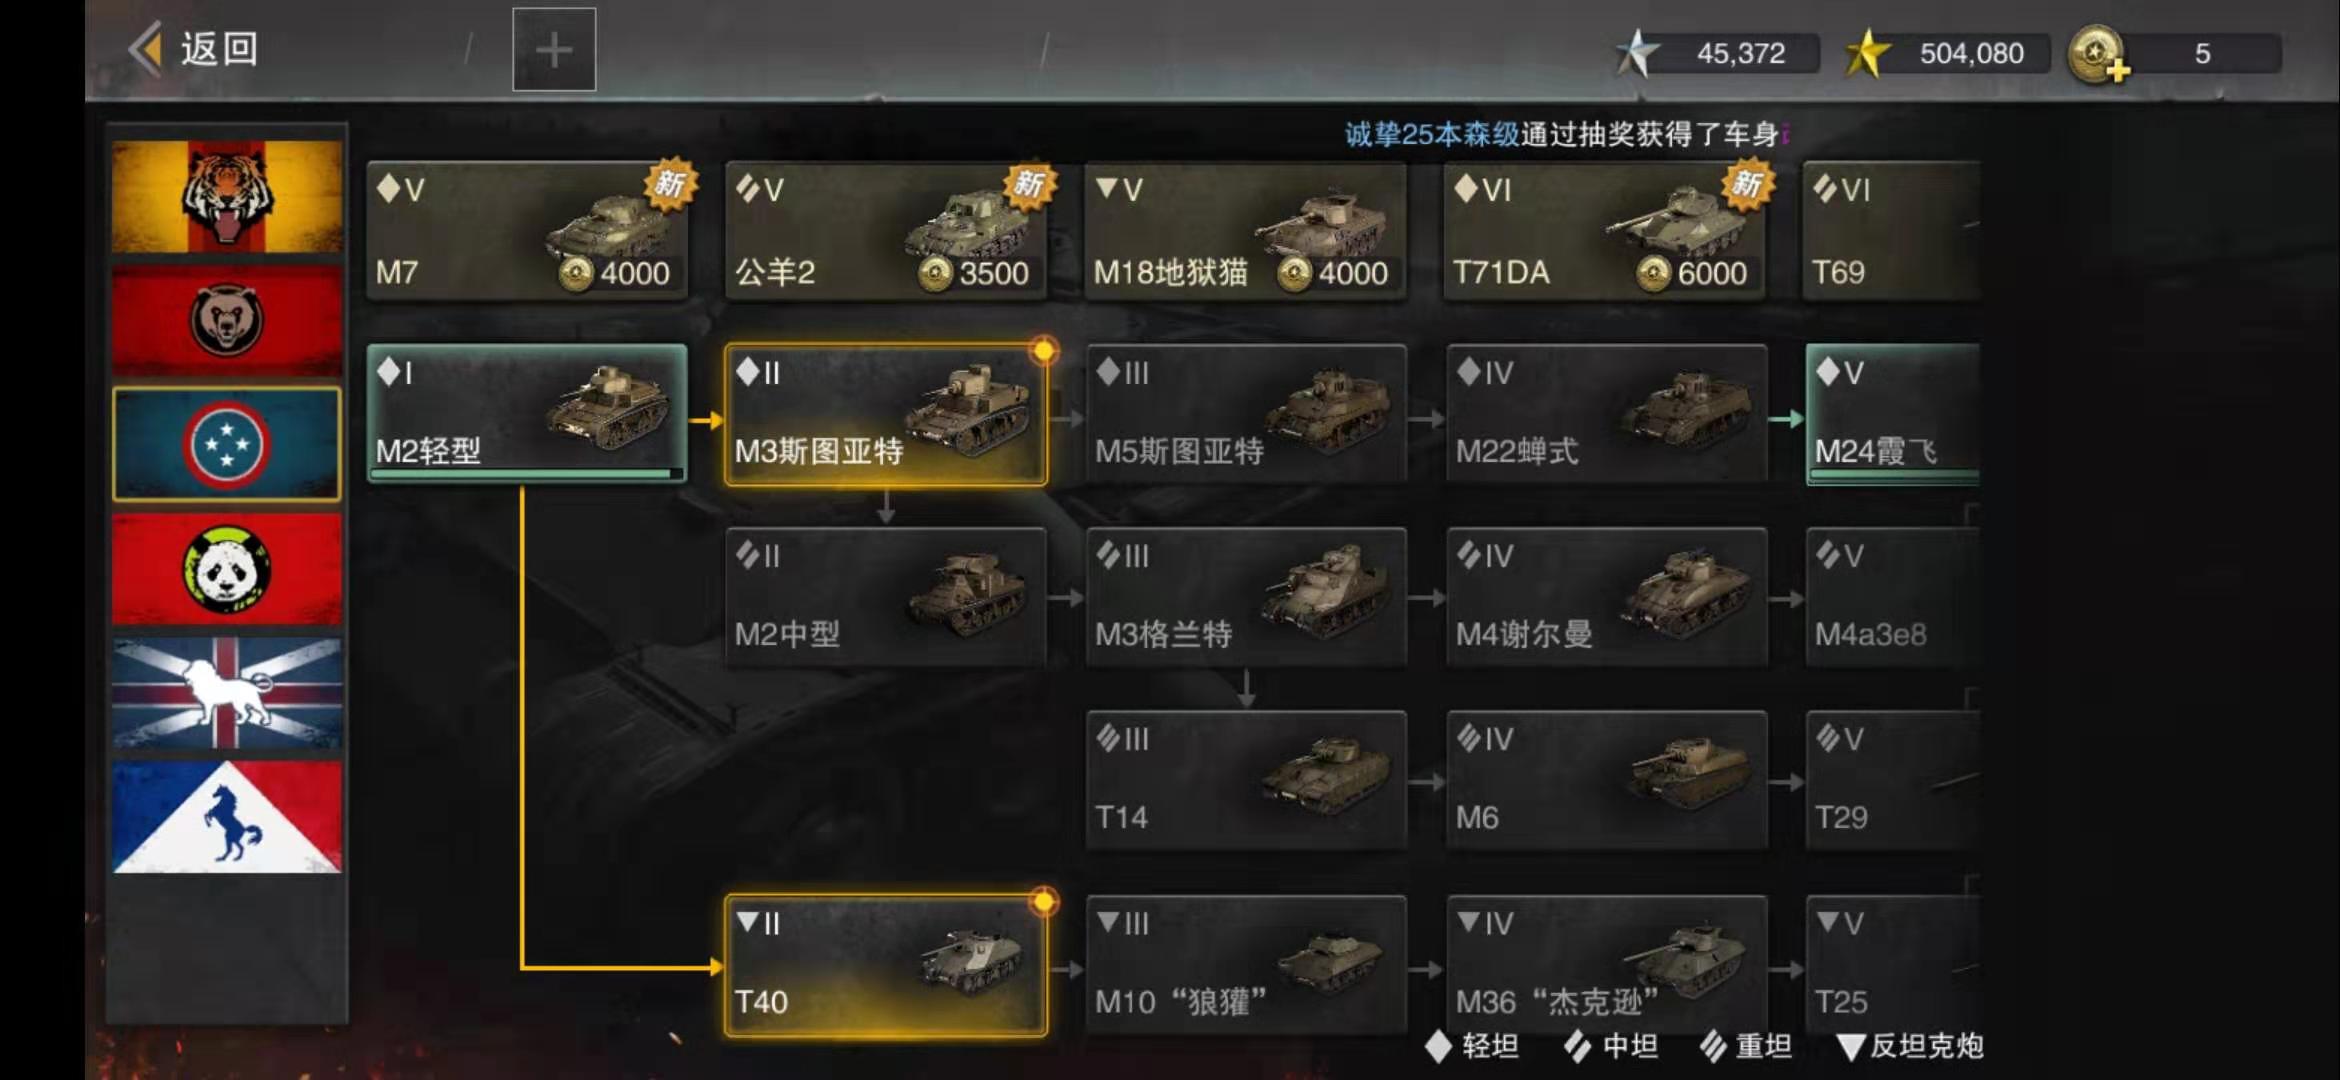Select the M2轻型 tier I tank
This screenshot has width=2340, height=1080.
[x=527, y=414]
